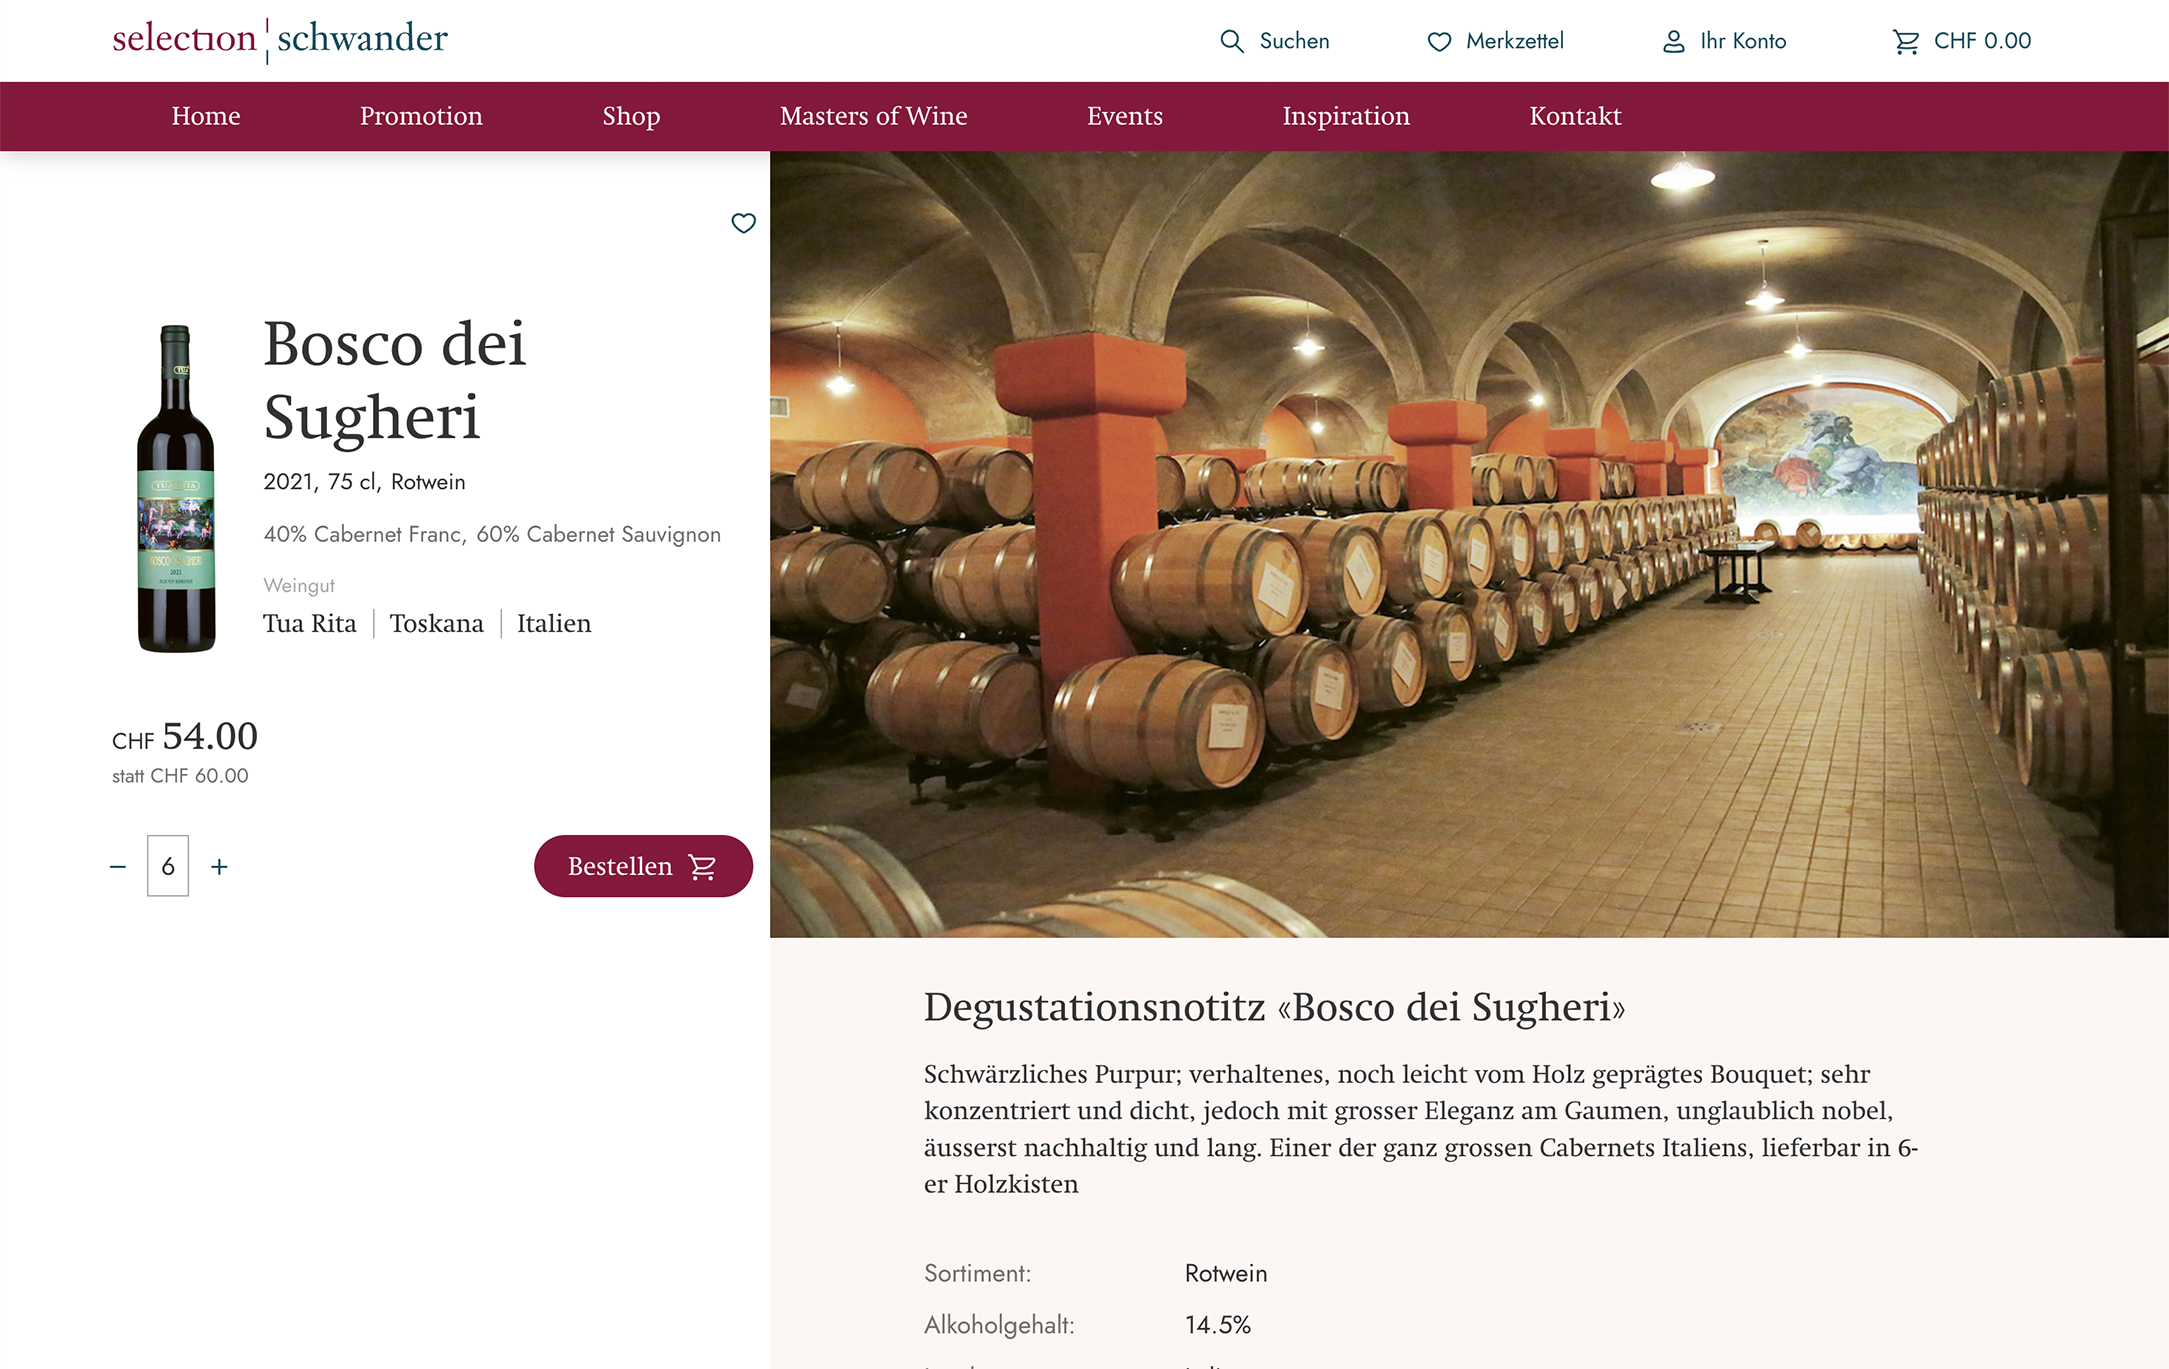Screen dimensions: 2169x1369
Task: Click the Alkoholgehalt value 14.5%
Action: [x=1218, y=1325]
